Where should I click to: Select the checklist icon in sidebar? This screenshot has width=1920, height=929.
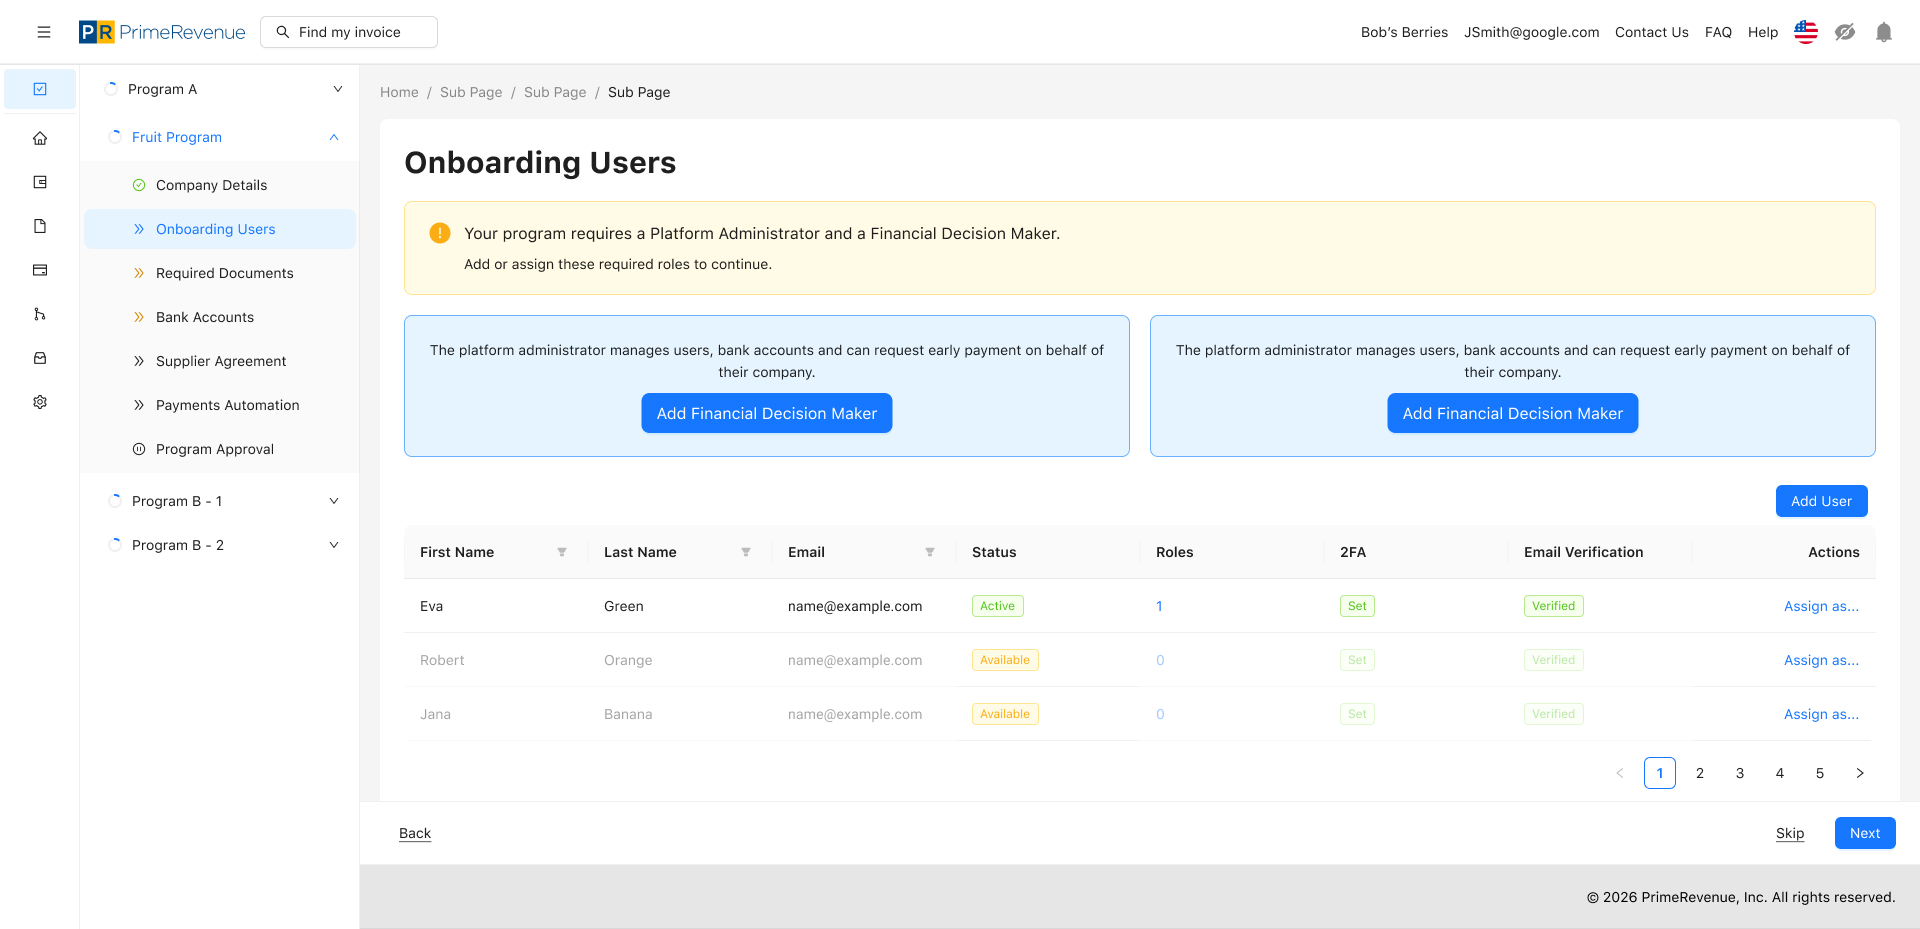[x=40, y=89]
